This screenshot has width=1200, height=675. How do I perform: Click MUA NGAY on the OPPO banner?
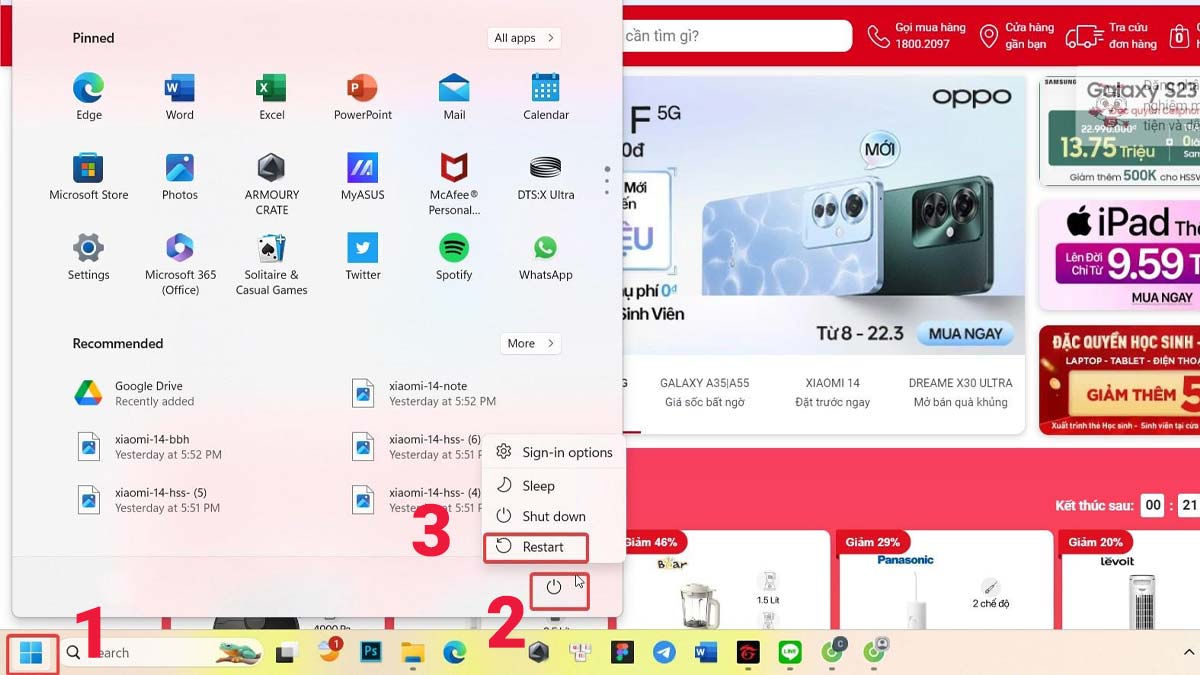[x=965, y=334]
